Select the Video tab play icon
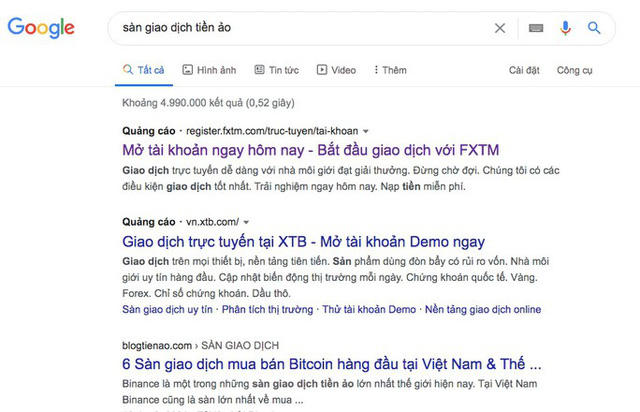The image size is (640, 412). coord(322,70)
